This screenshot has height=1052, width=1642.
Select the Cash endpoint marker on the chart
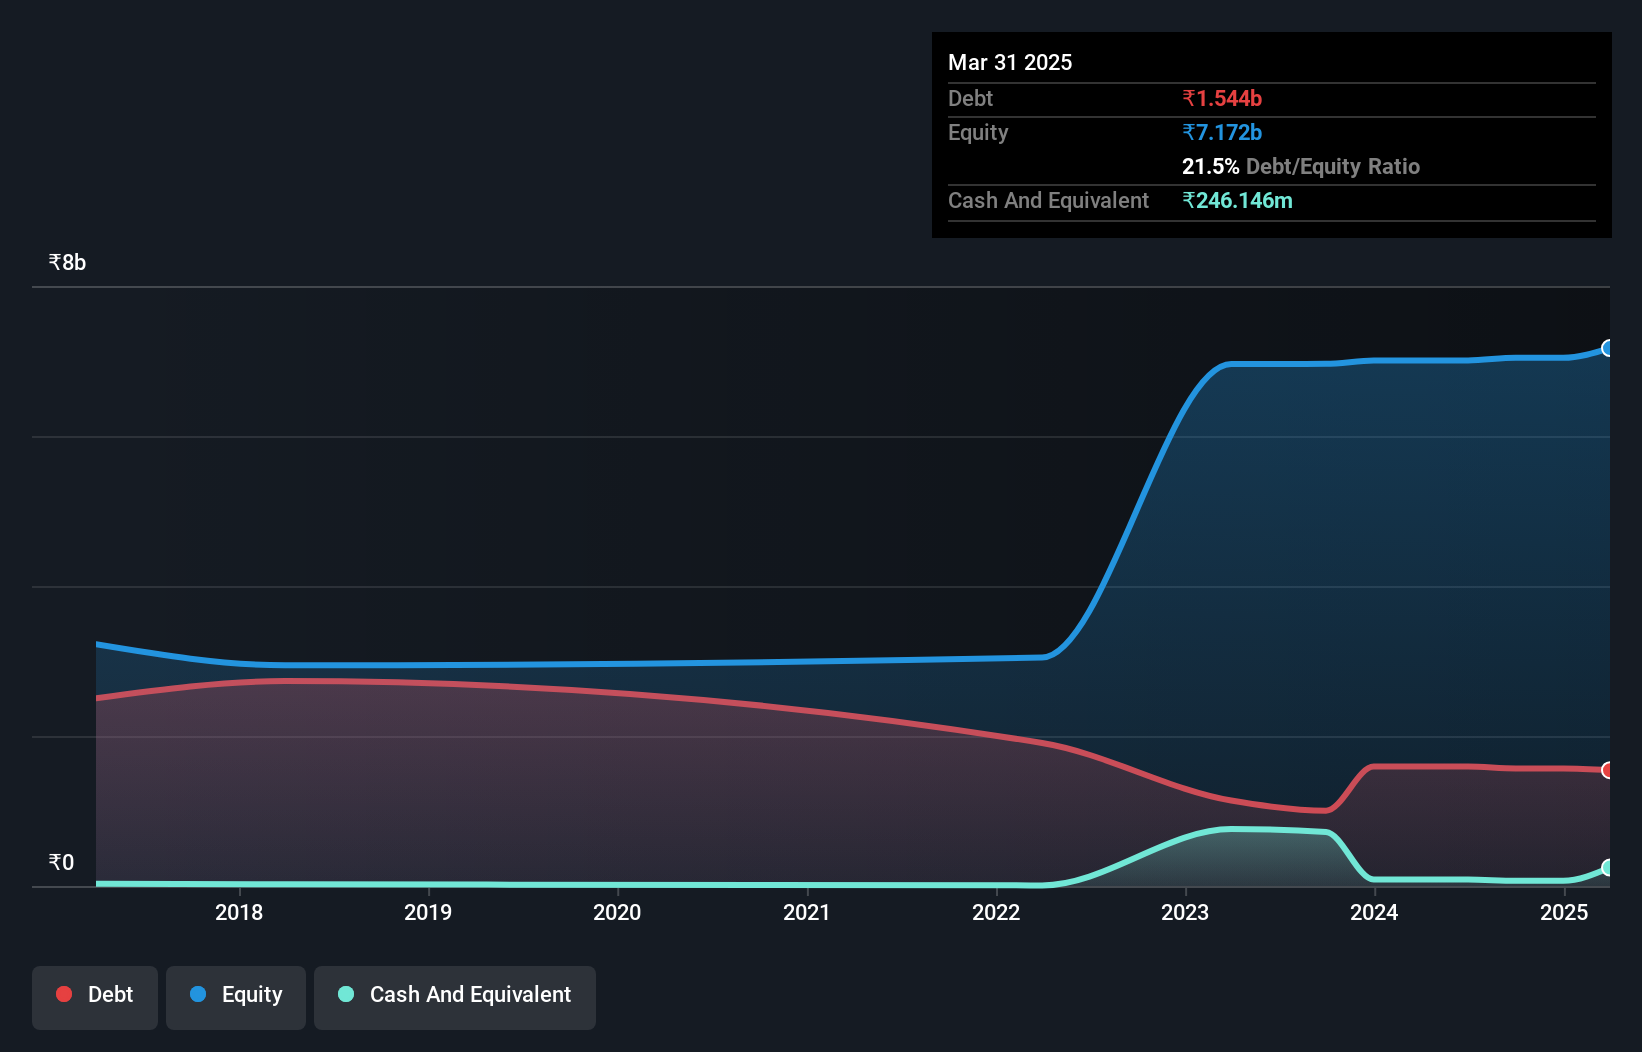(x=1608, y=868)
